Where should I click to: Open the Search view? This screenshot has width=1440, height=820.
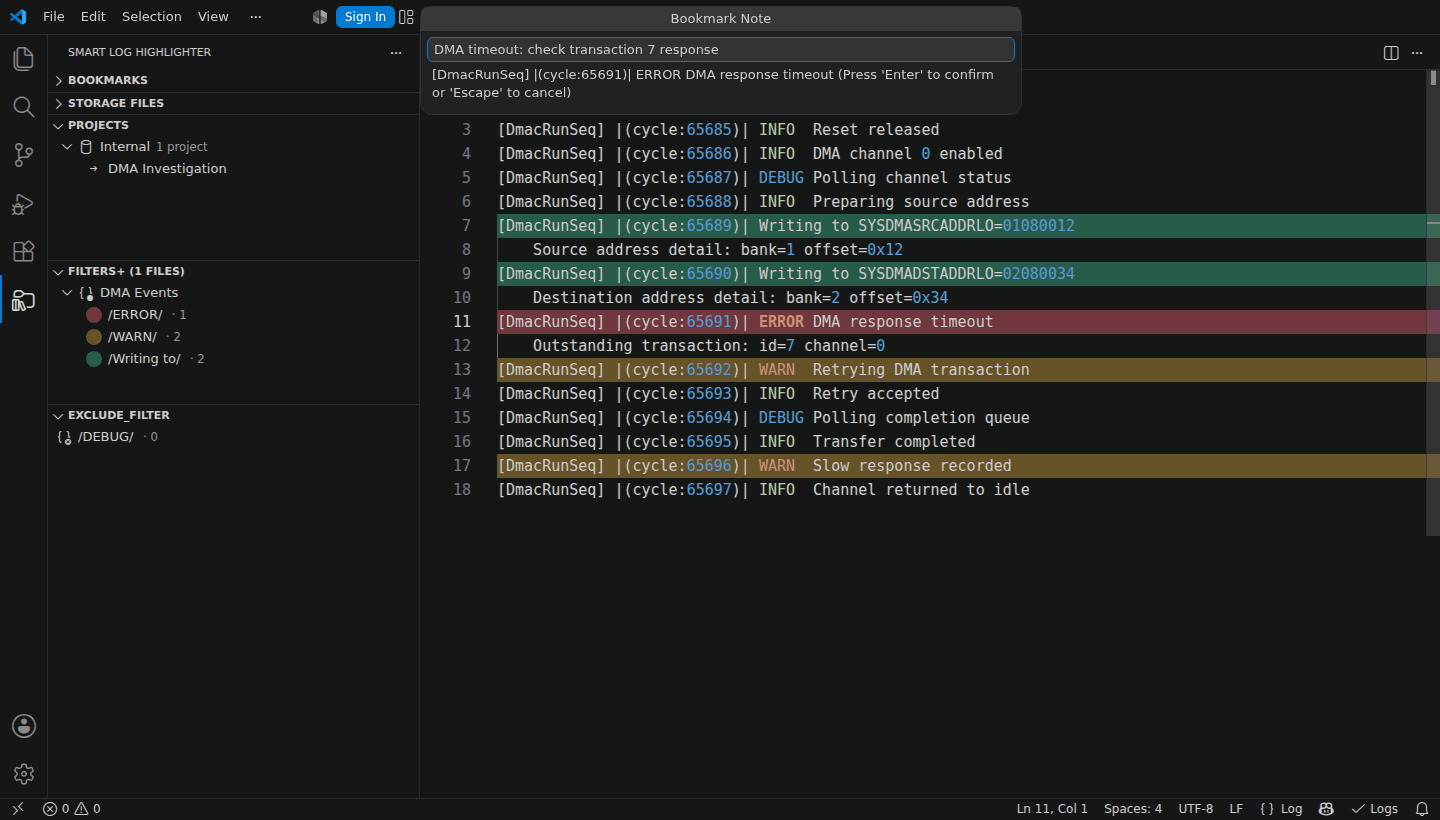(x=24, y=107)
